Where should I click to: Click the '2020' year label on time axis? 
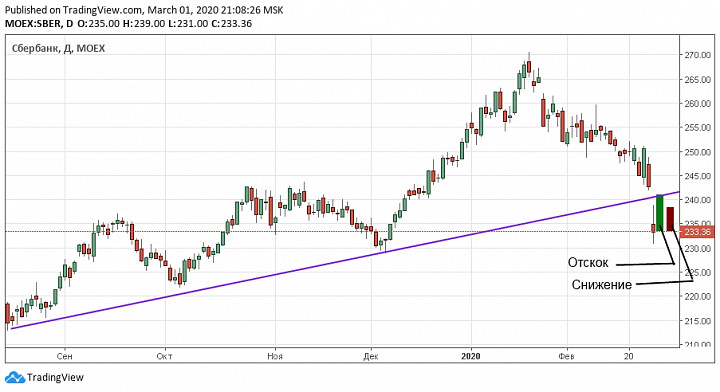[x=471, y=356]
